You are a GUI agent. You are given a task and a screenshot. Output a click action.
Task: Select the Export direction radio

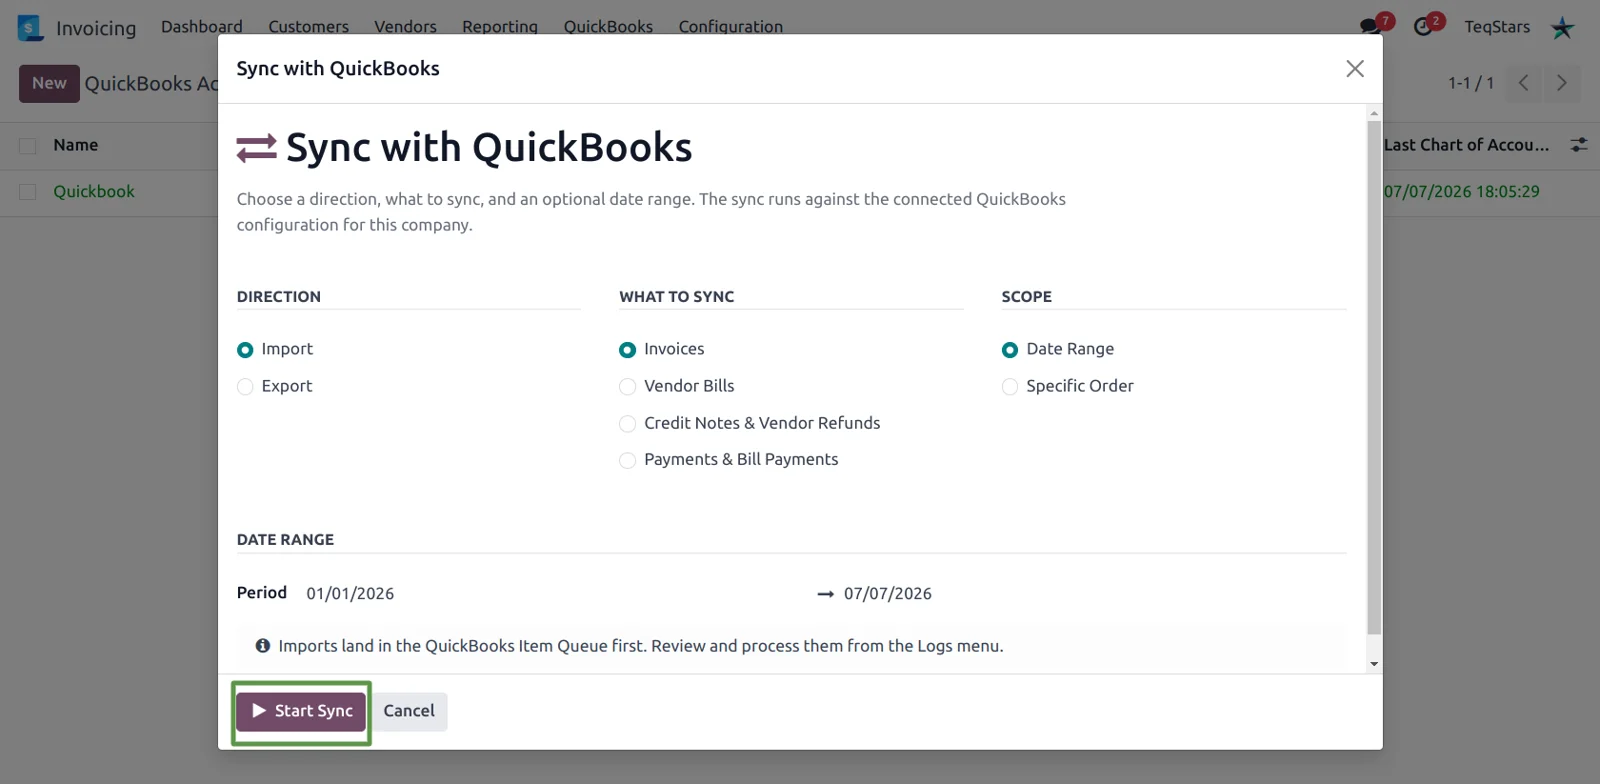tap(245, 387)
